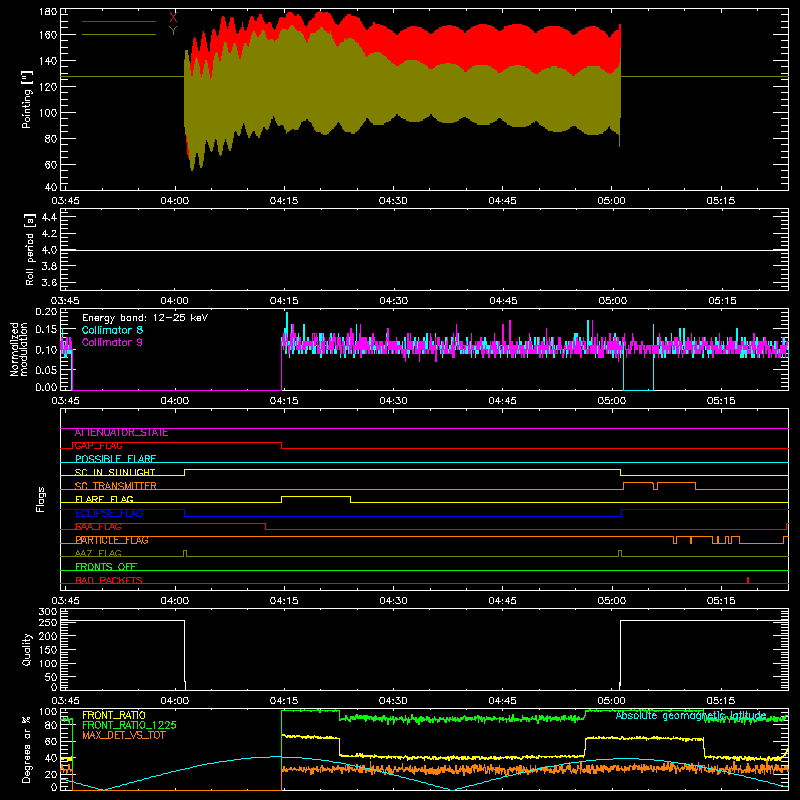Select the FRONTS_OFF label
The width and height of the screenshot is (800, 800).
tap(106, 567)
